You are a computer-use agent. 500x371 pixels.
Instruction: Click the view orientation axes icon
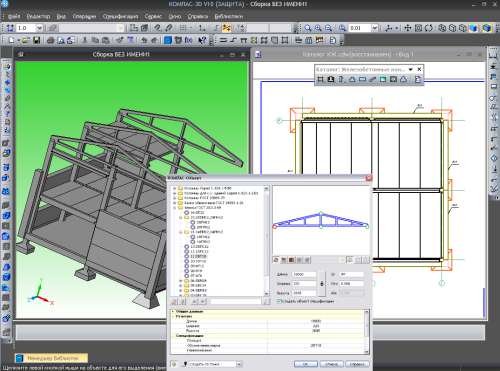coord(389,28)
